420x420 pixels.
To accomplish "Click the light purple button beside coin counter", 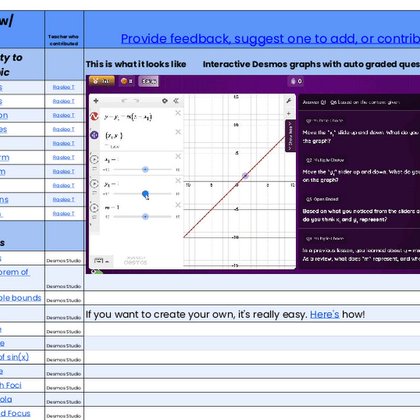I will click(x=149, y=81).
